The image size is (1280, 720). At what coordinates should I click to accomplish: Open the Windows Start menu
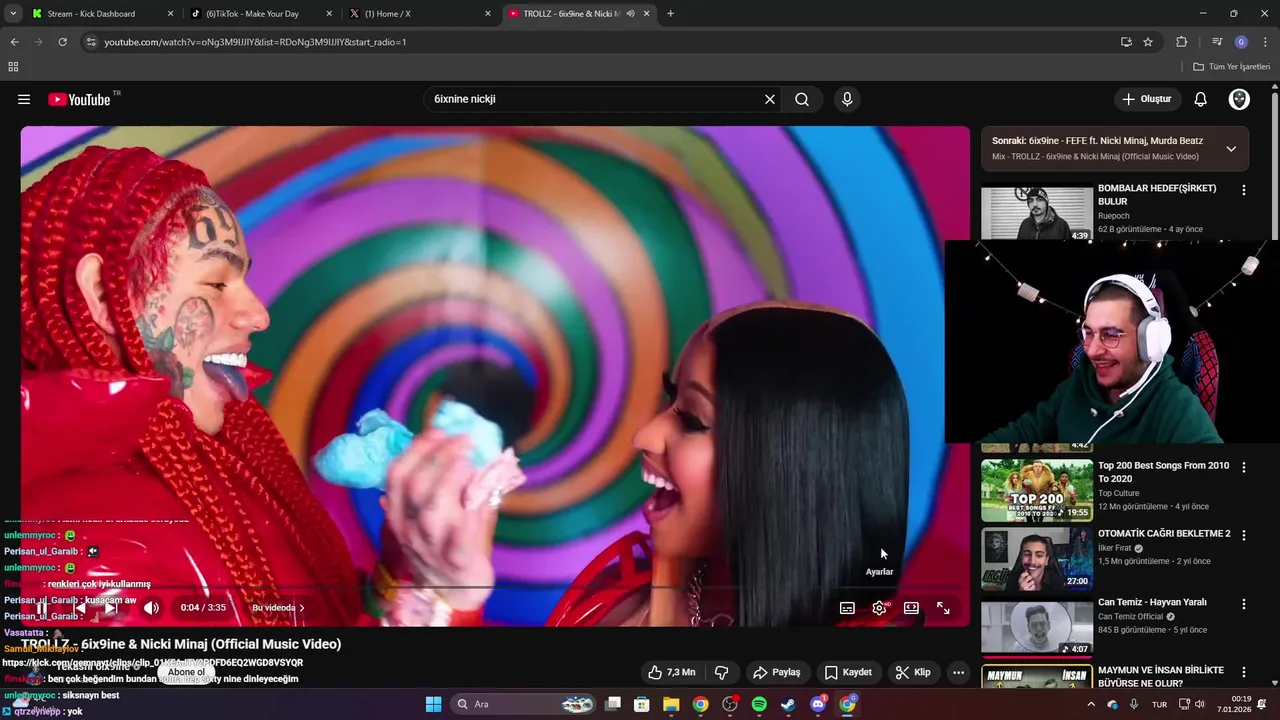pos(433,704)
